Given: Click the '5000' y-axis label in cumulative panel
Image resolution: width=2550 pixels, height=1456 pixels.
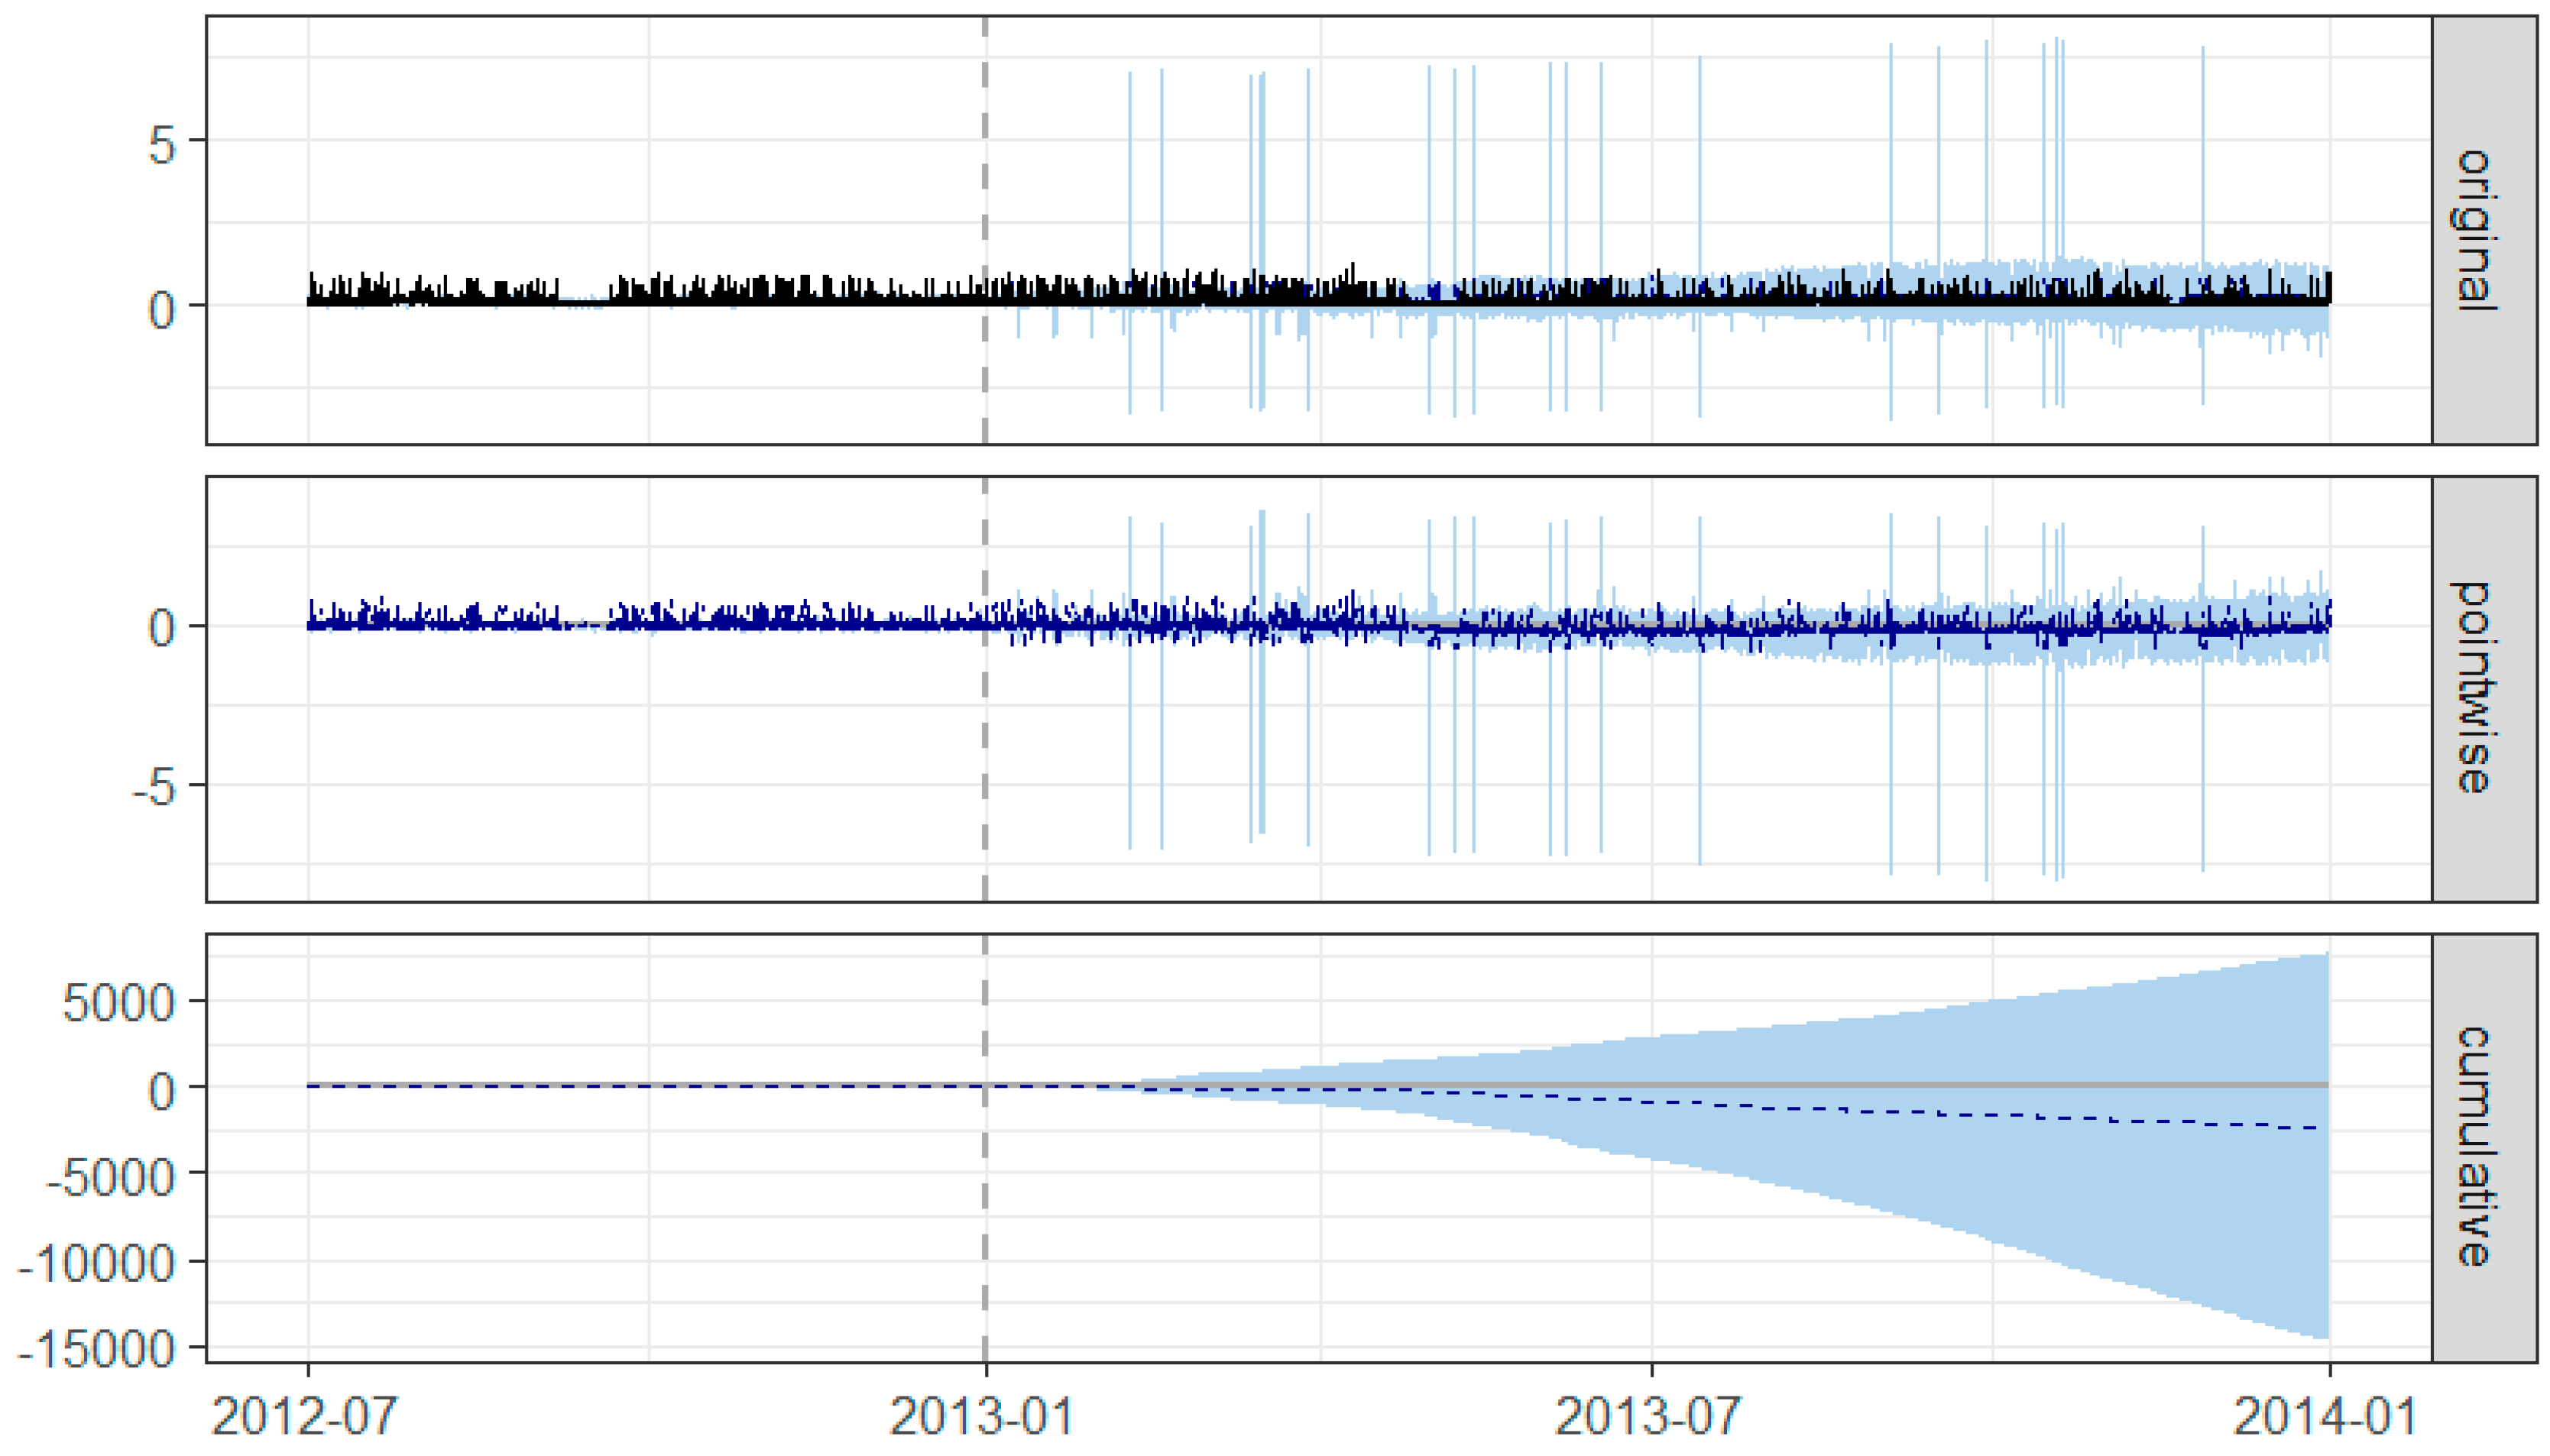Looking at the screenshot, I should point(119,1003).
